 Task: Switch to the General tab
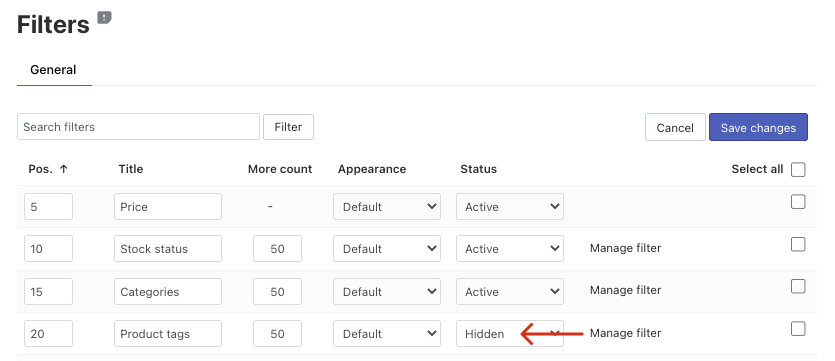[53, 70]
